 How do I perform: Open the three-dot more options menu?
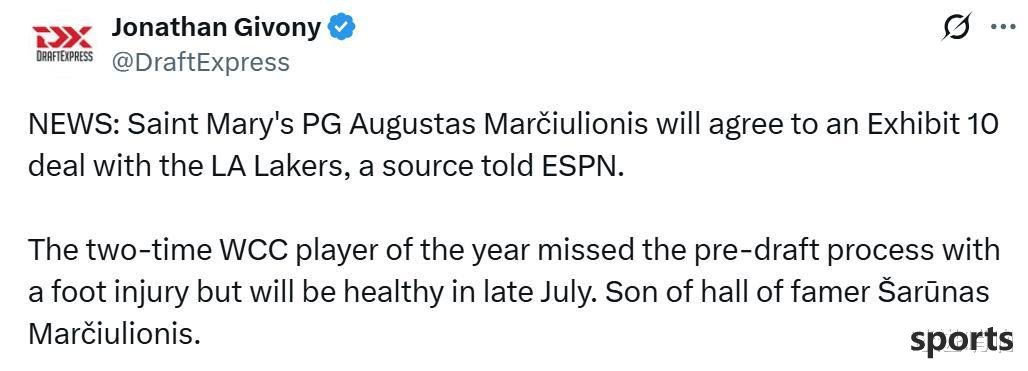1002,28
